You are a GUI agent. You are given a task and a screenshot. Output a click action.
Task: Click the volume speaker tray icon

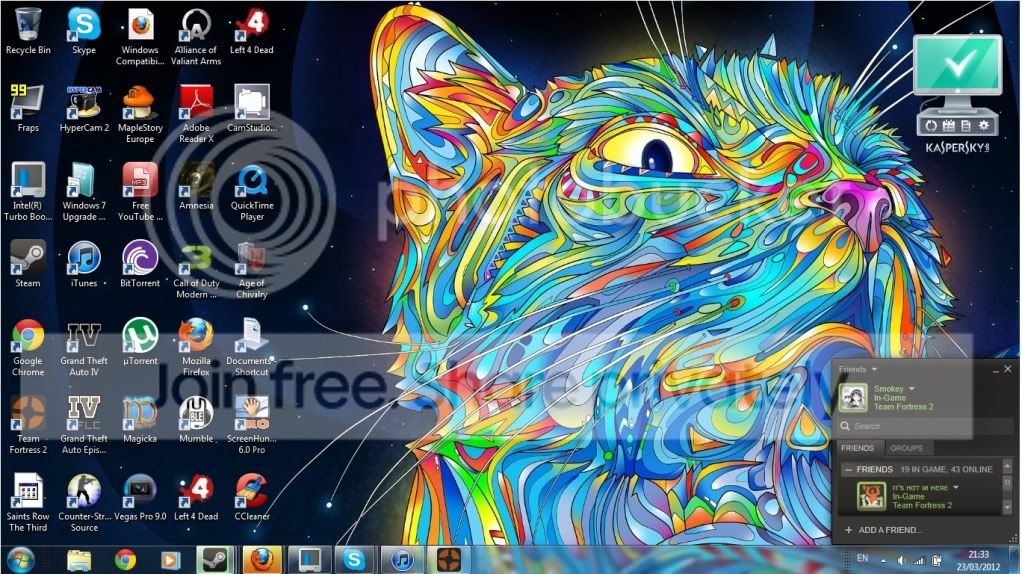[901, 560]
